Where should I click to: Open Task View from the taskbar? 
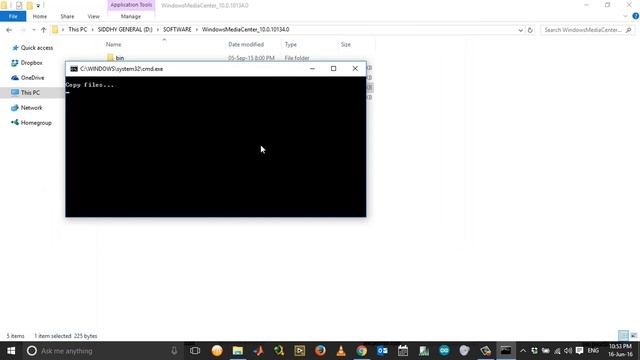point(195,351)
